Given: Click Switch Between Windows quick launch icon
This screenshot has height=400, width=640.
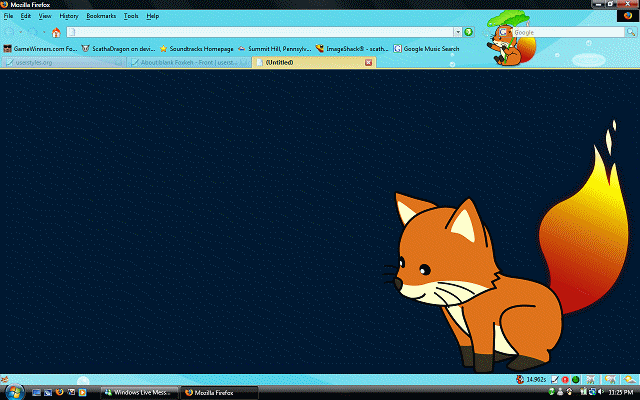Looking at the screenshot, I should 48,392.
